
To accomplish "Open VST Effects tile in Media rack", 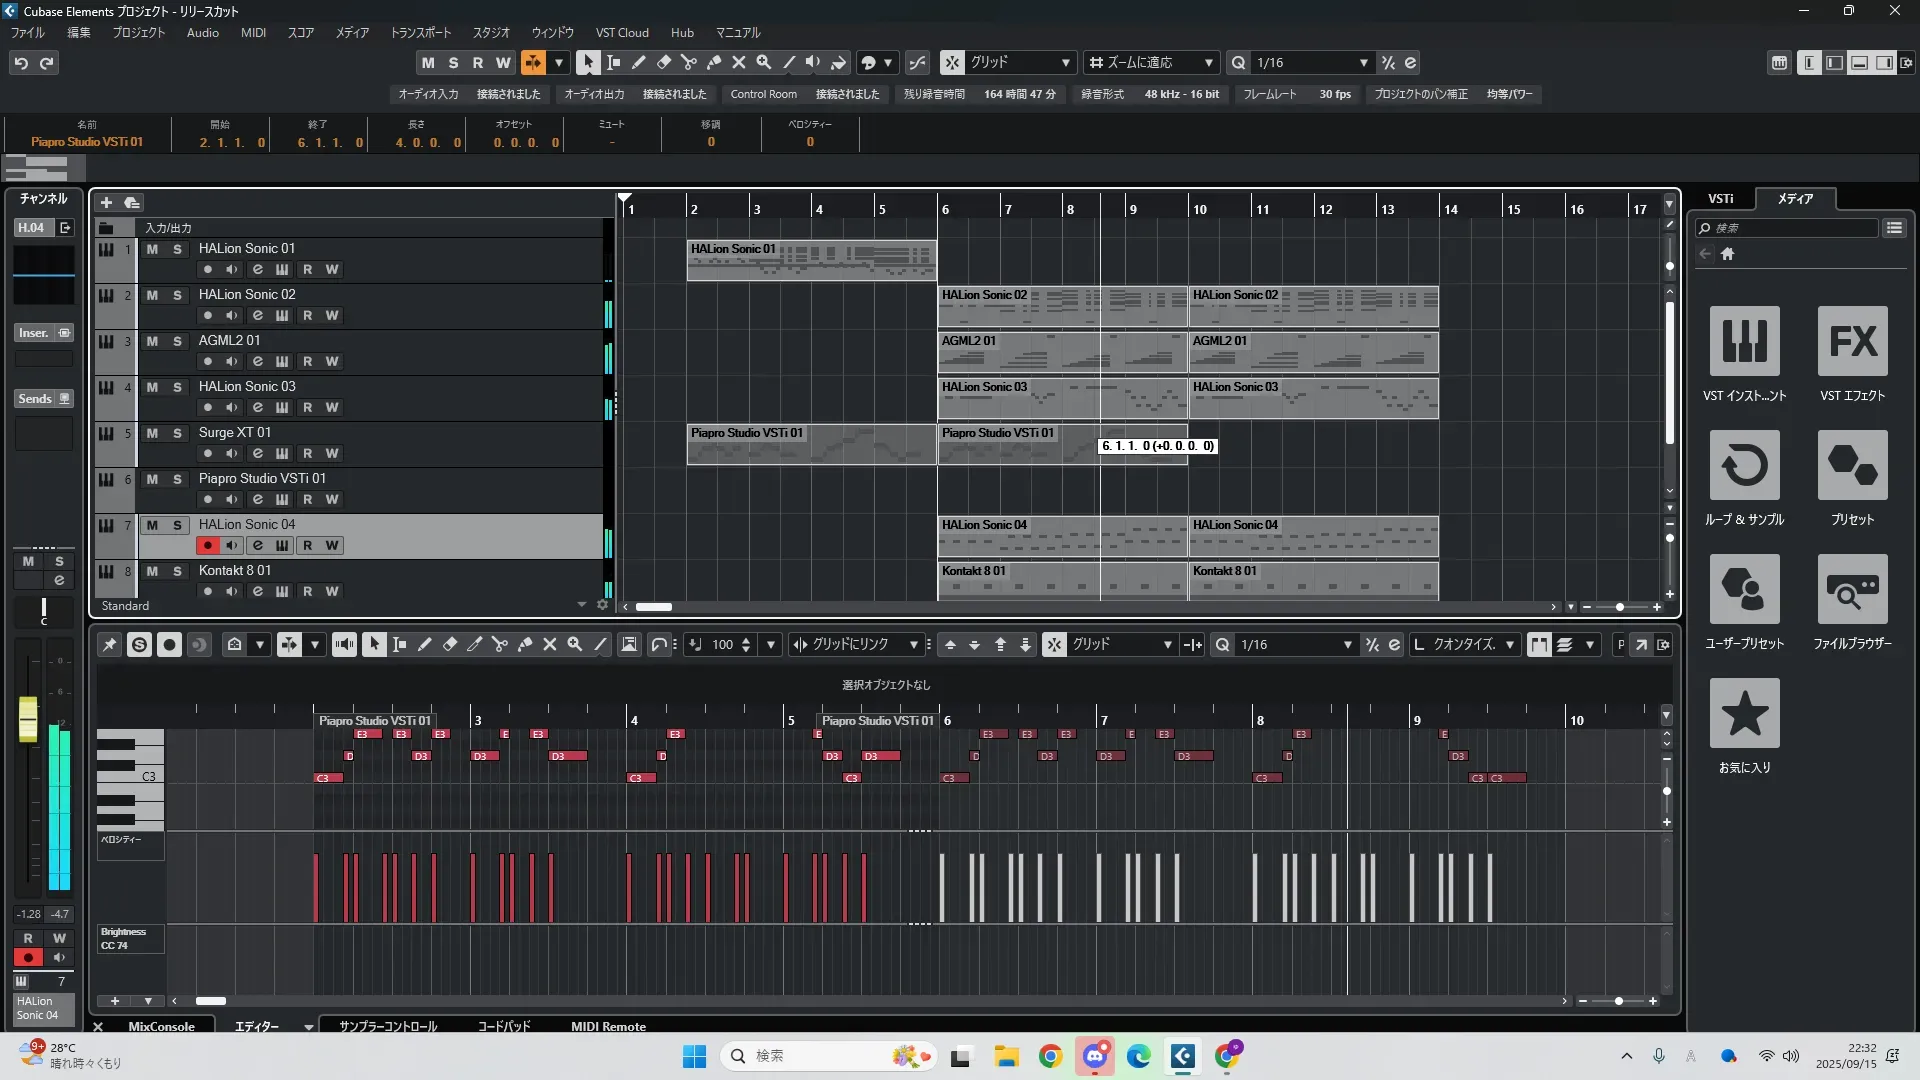I will [1852, 341].
